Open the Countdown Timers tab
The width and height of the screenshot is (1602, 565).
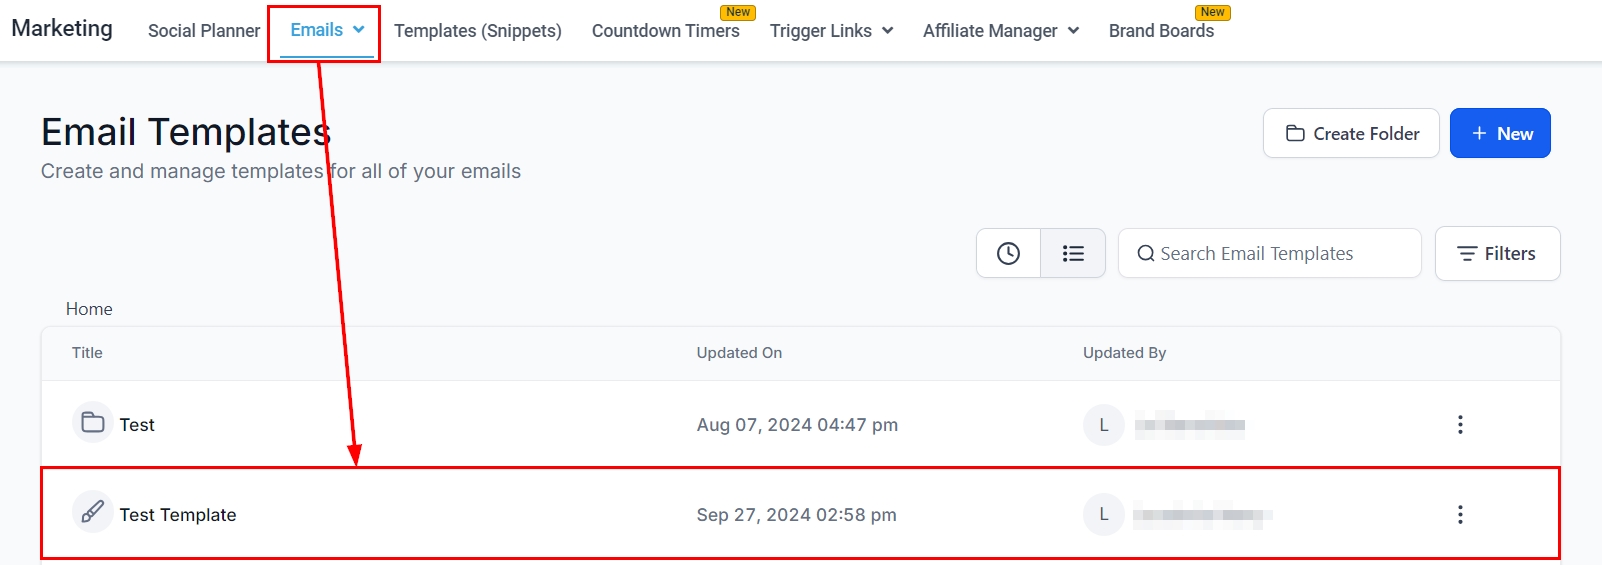pos(665,31)
